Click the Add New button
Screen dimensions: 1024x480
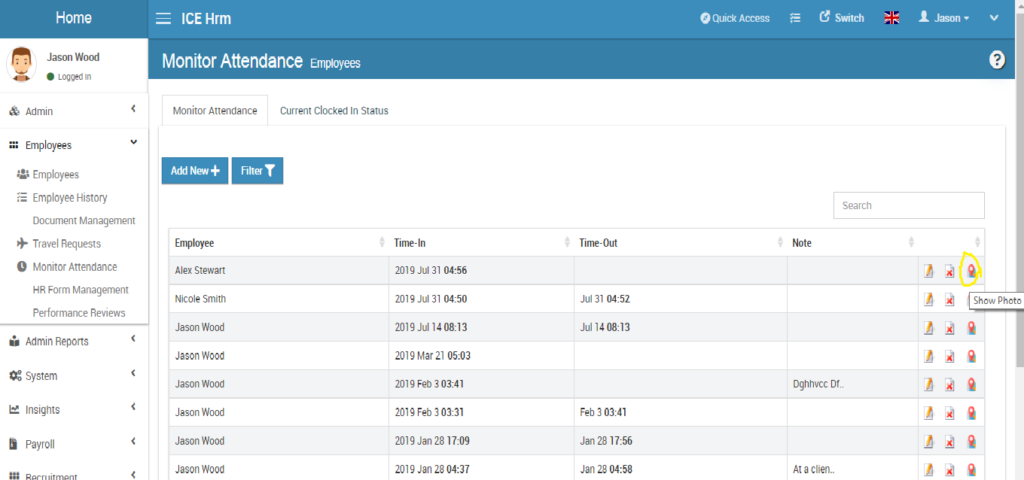point(195,170)
